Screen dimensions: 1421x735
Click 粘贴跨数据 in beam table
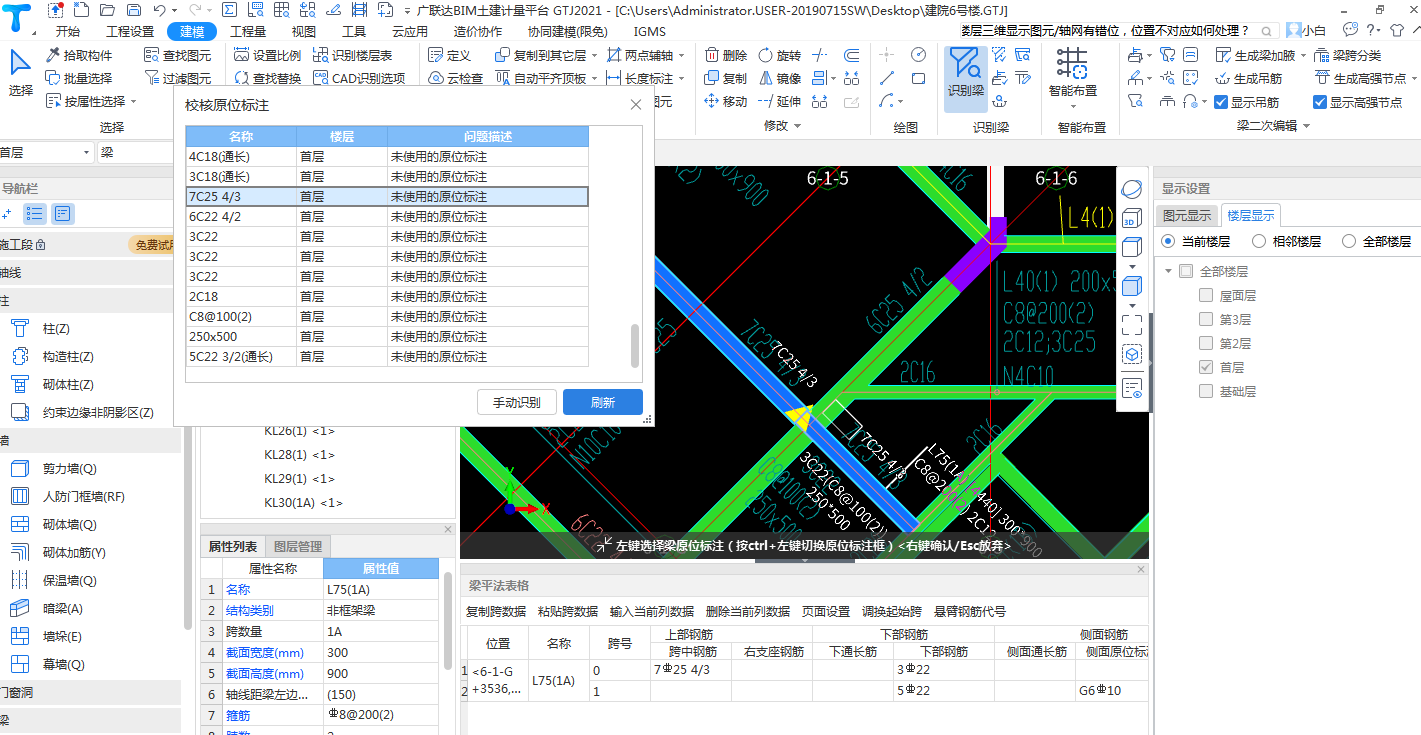coord(568,611)
